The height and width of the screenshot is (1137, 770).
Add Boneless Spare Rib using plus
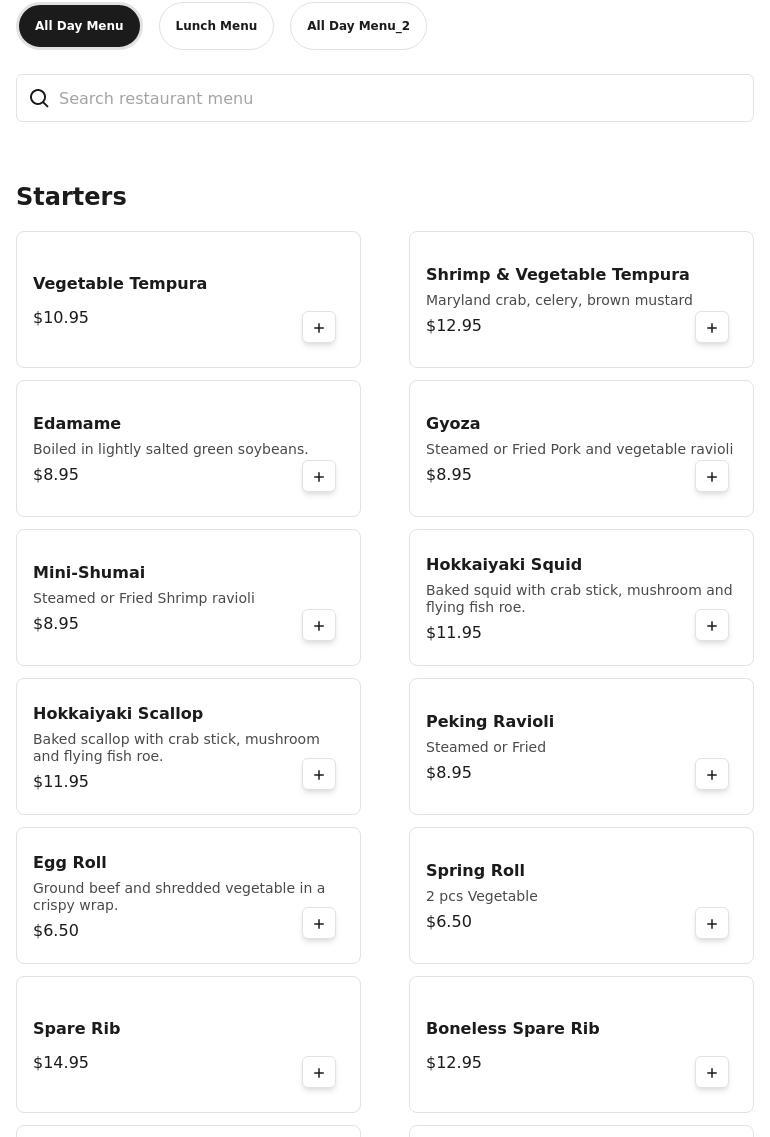tap(712, 1073)
